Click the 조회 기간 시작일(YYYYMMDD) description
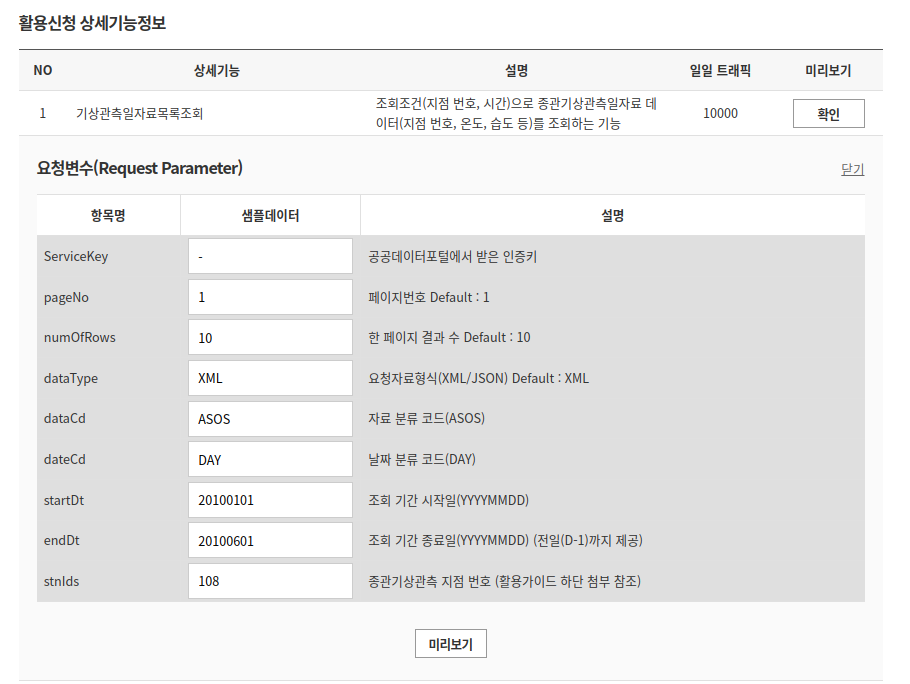 449,500
